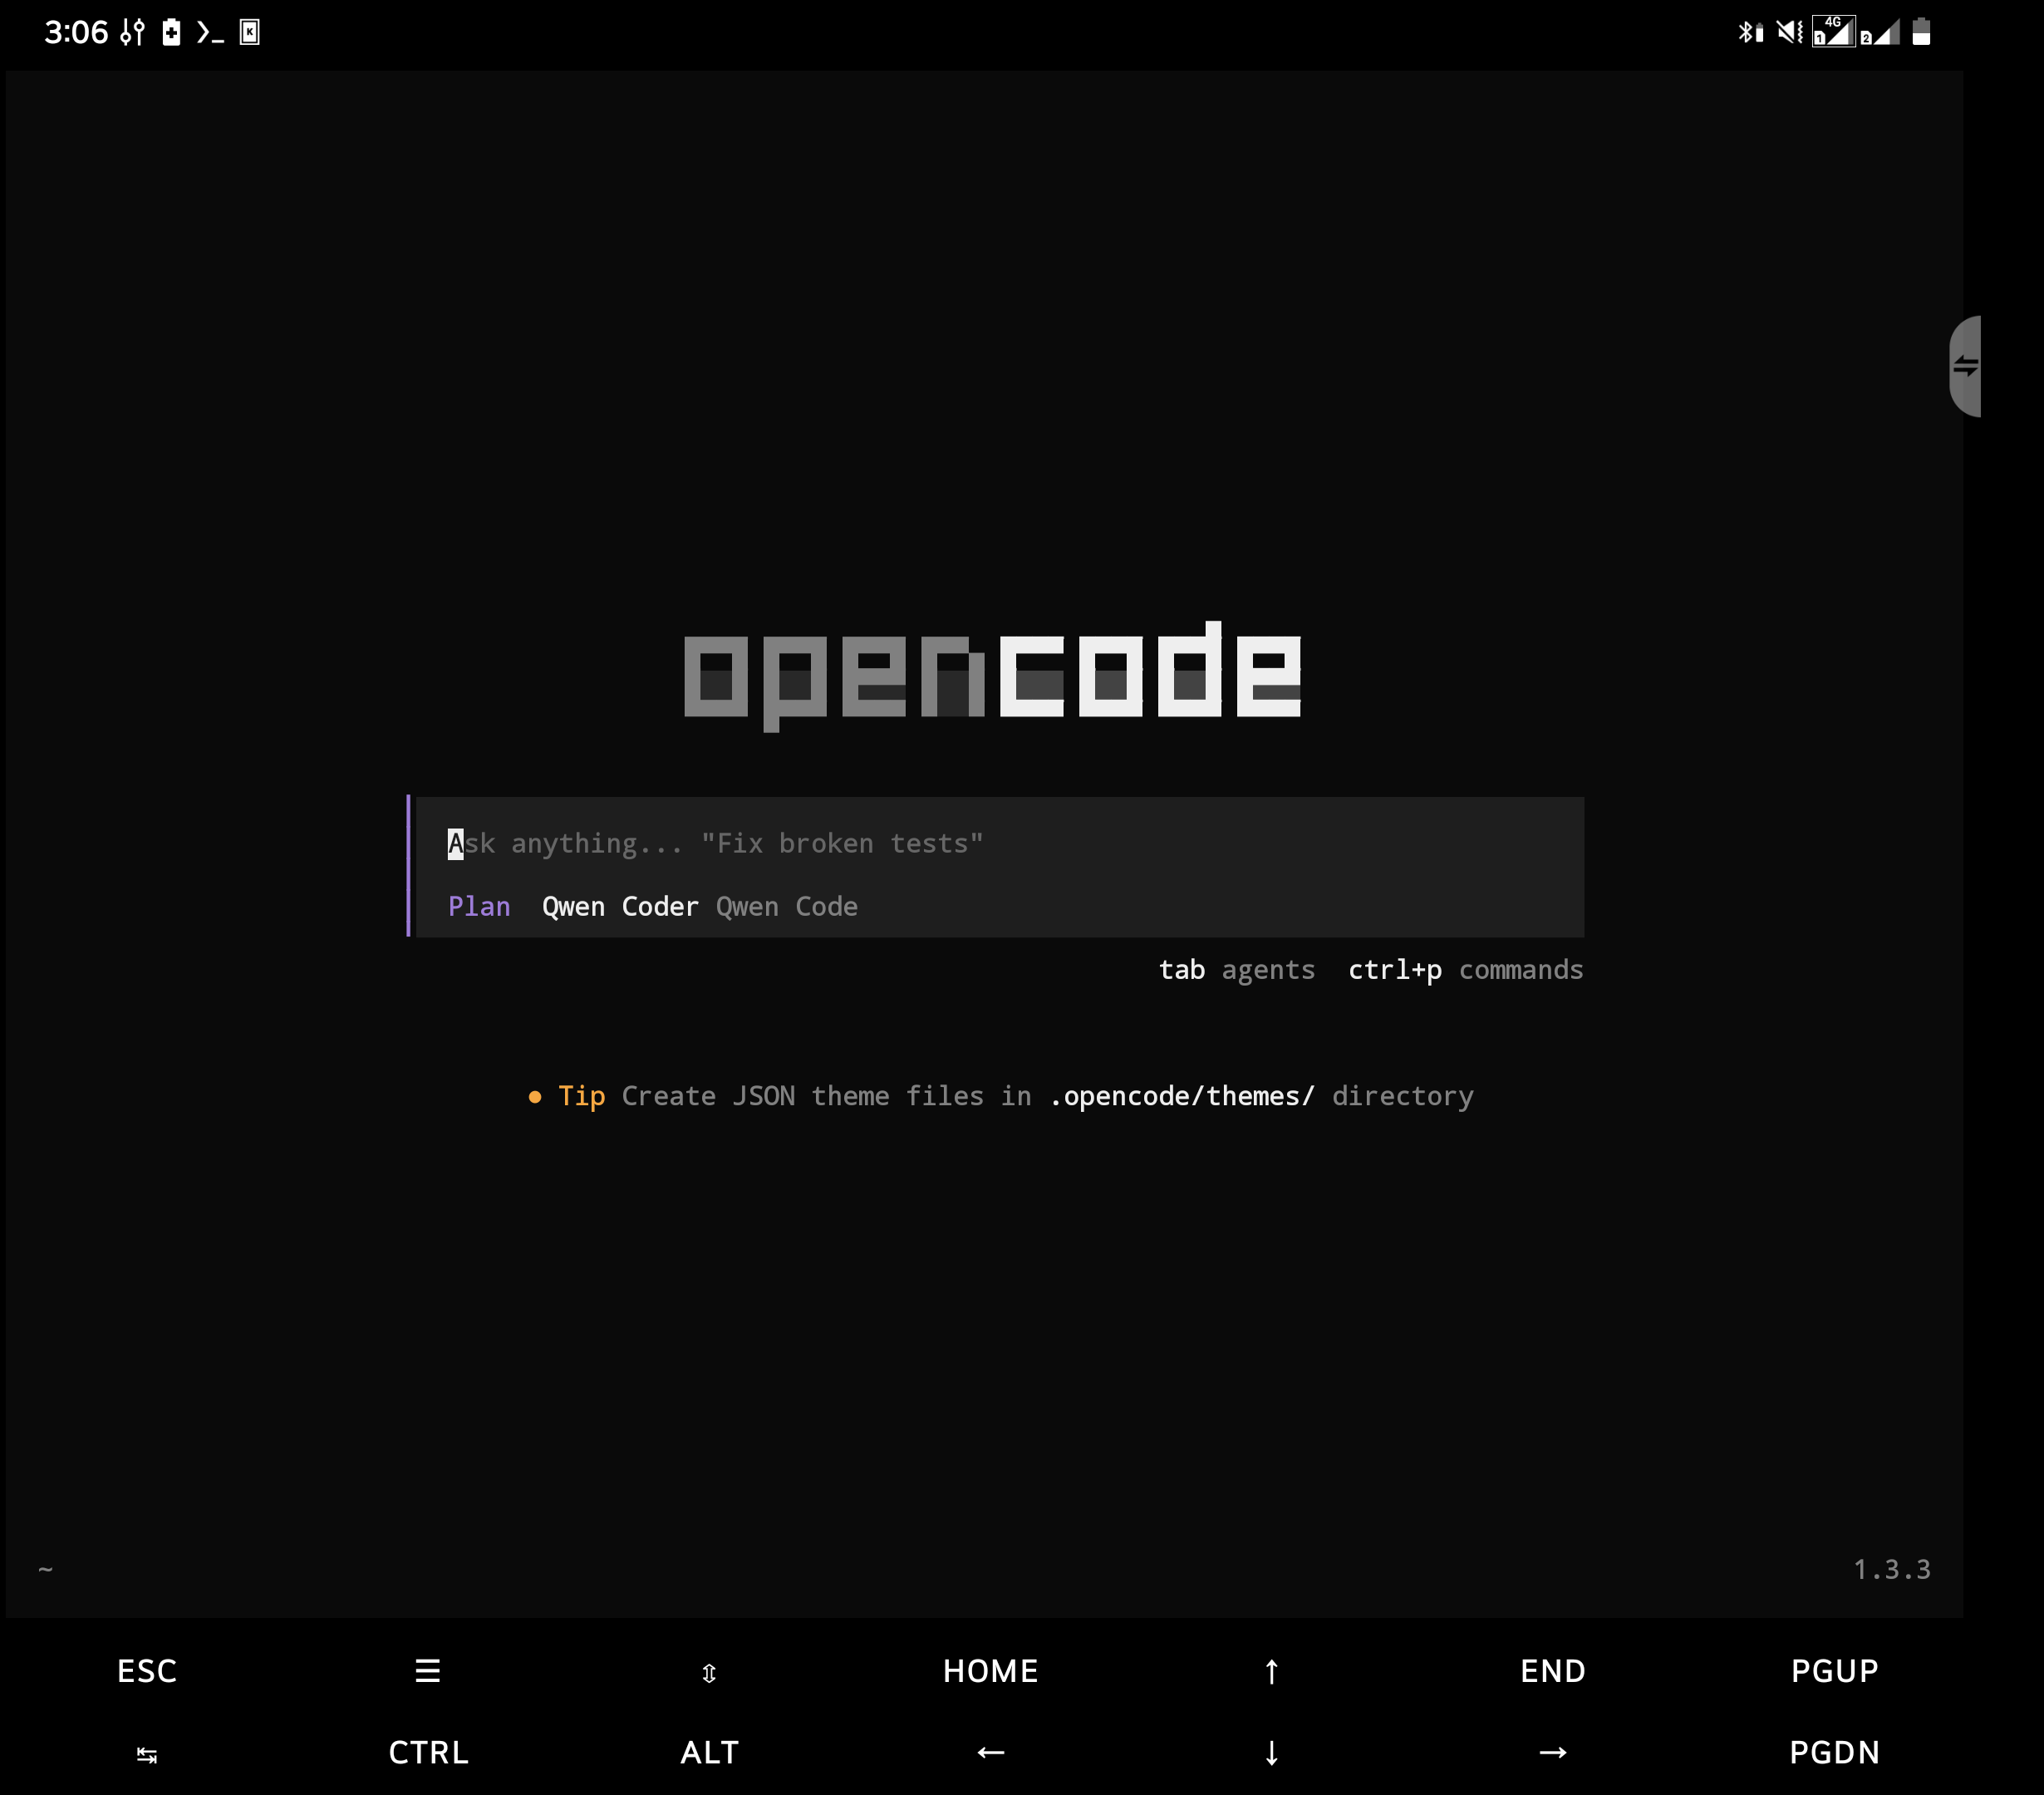
Task: Tap the terminal prompt status bar icon
Action: [210, 33]
